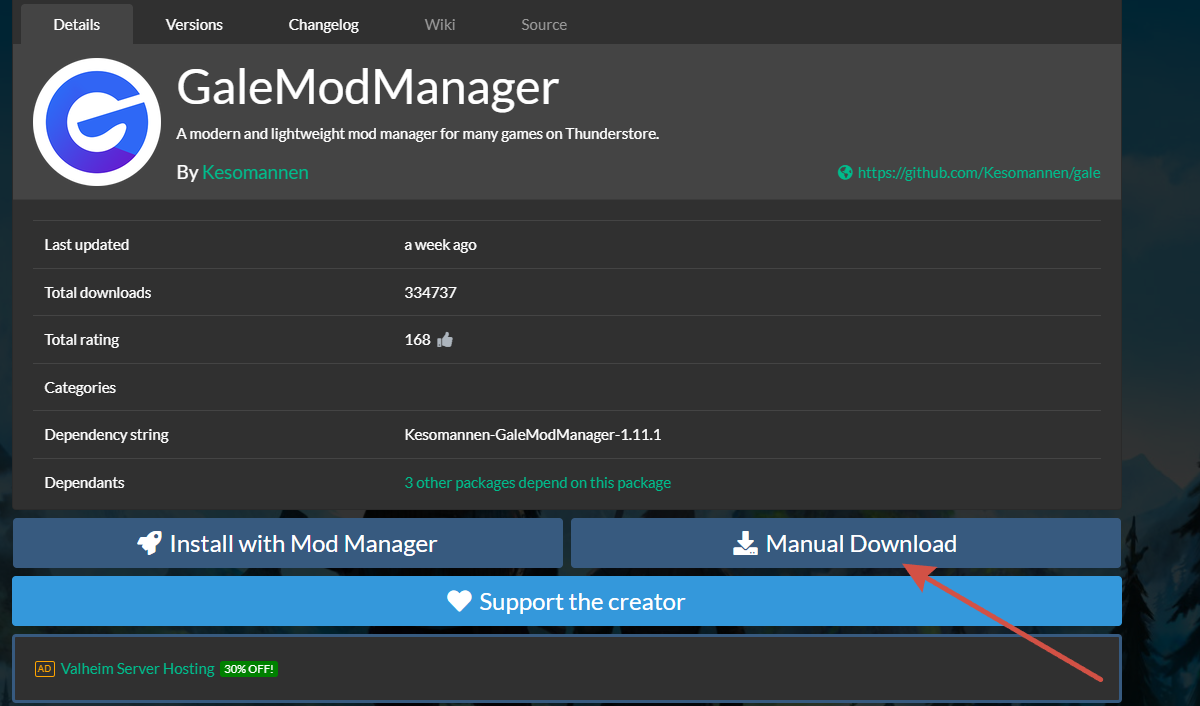Screen dimensions: 1200x706
Task: Click the heart icon on Support the creator
Action: tap(459, 601)
